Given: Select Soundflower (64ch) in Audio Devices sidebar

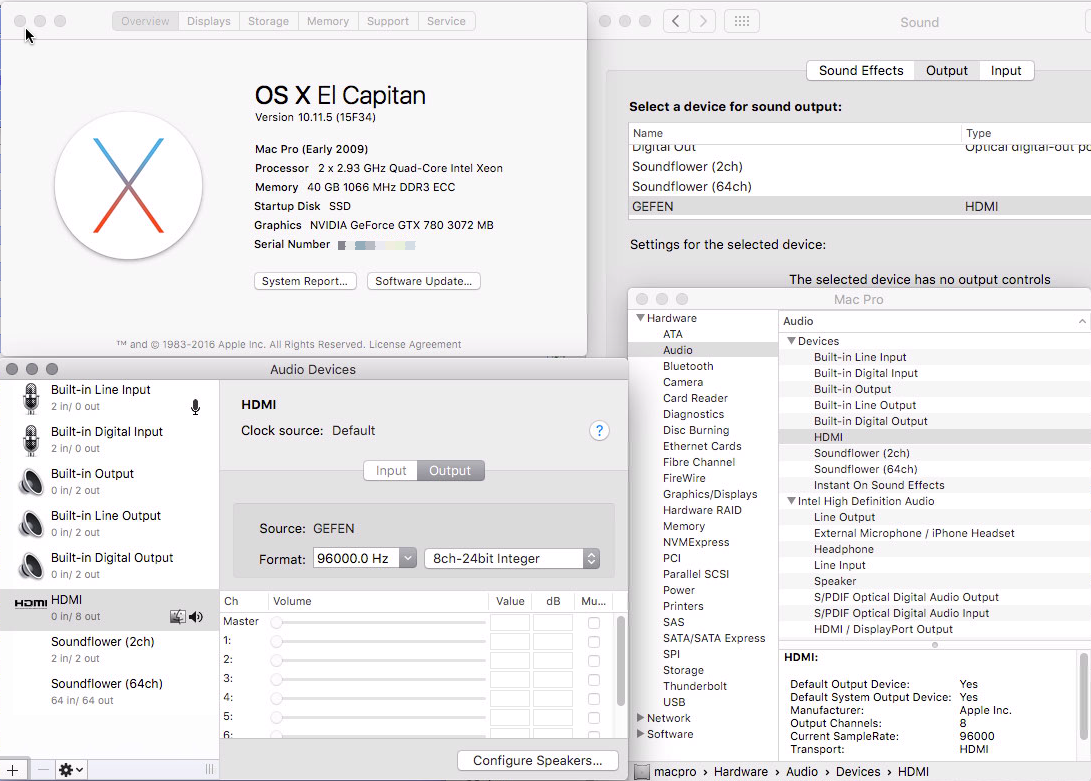Looking at the screenshot, I should (109, 691).
